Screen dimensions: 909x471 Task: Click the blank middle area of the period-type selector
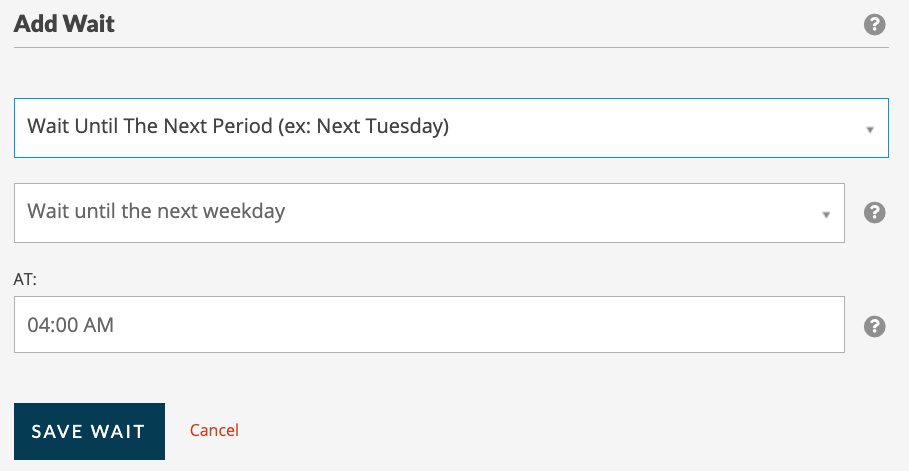point(655,128)
